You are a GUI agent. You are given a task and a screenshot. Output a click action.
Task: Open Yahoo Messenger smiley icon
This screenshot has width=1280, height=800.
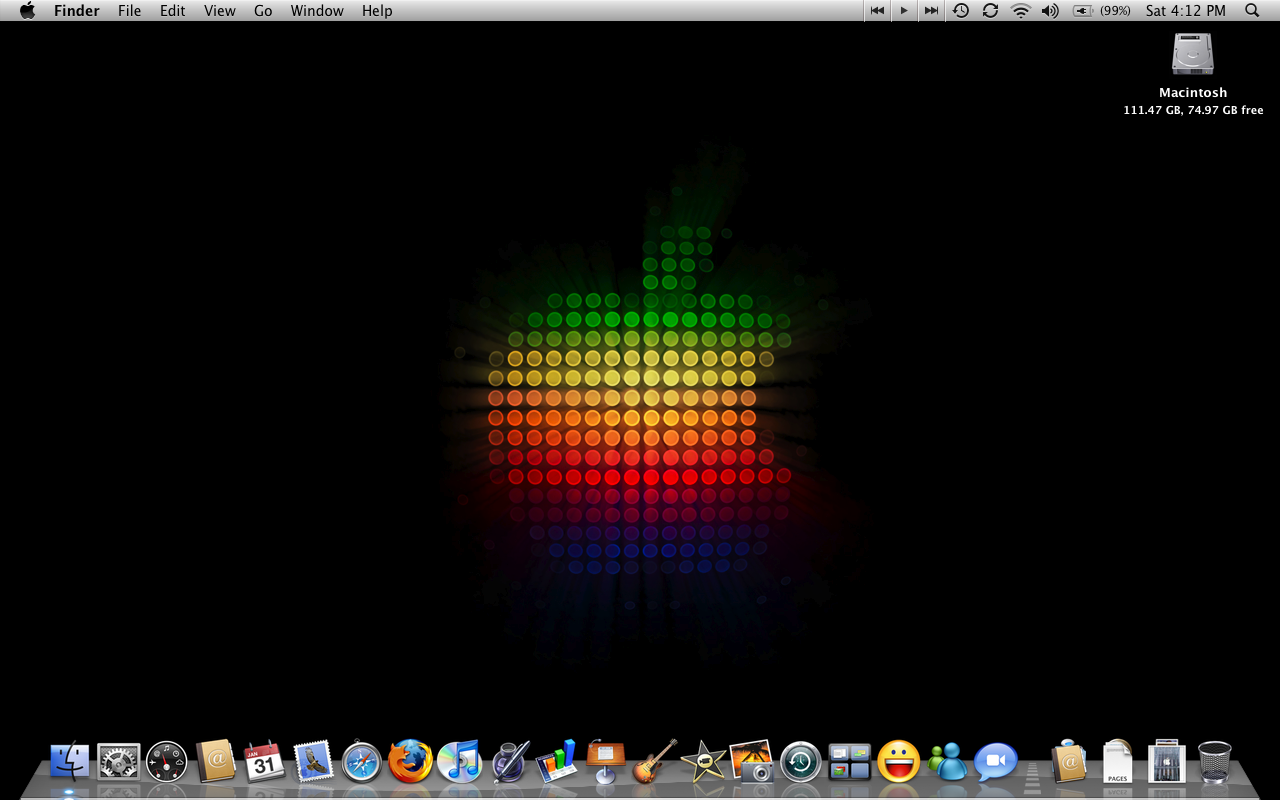898,762
